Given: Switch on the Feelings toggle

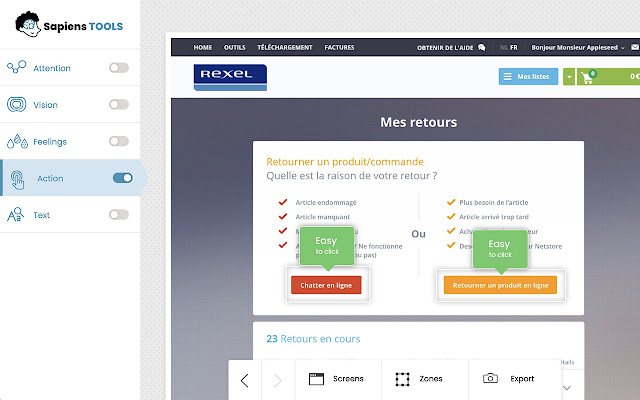Looking at the screenshot, I should click(119, 141).
